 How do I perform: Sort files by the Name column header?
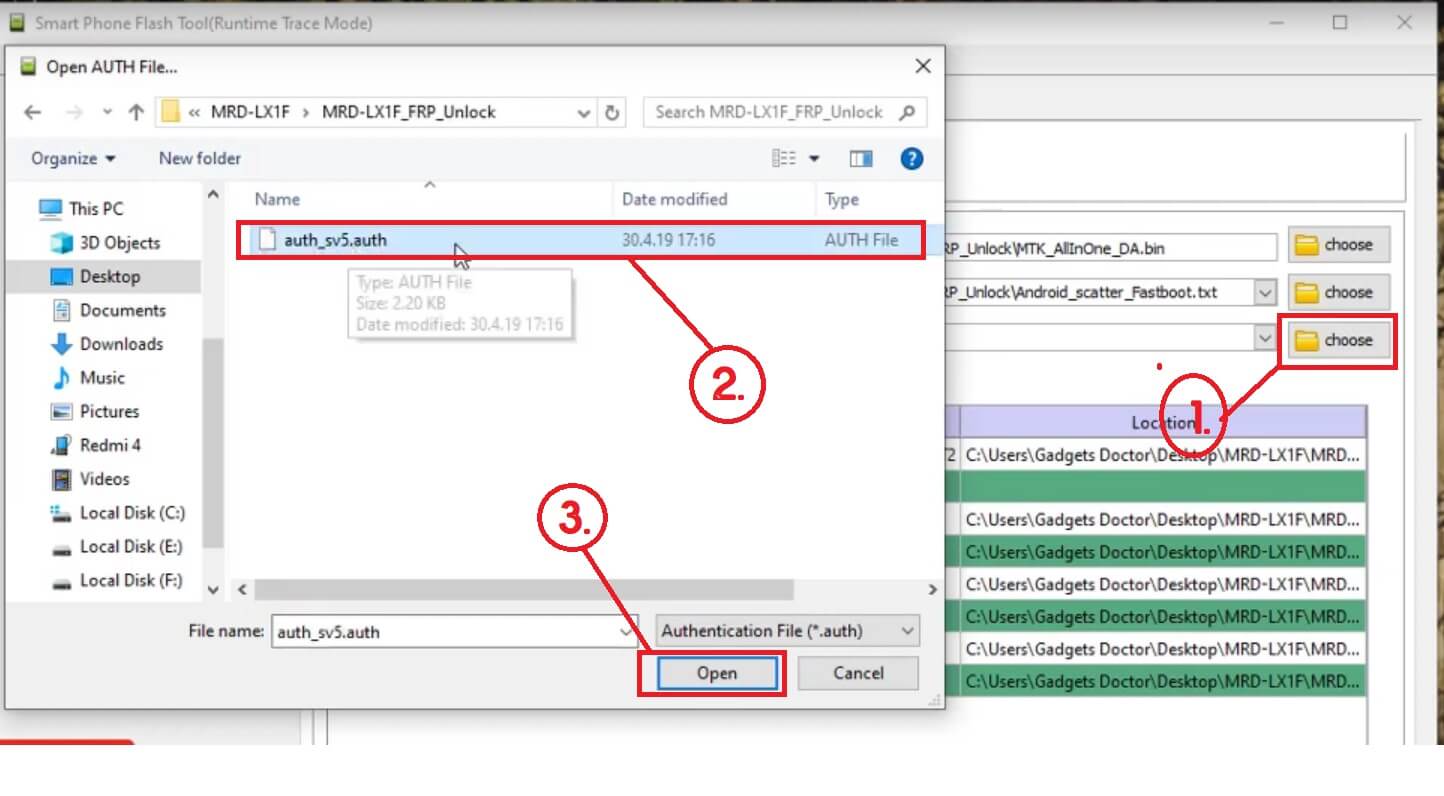[x=277, y=199]
